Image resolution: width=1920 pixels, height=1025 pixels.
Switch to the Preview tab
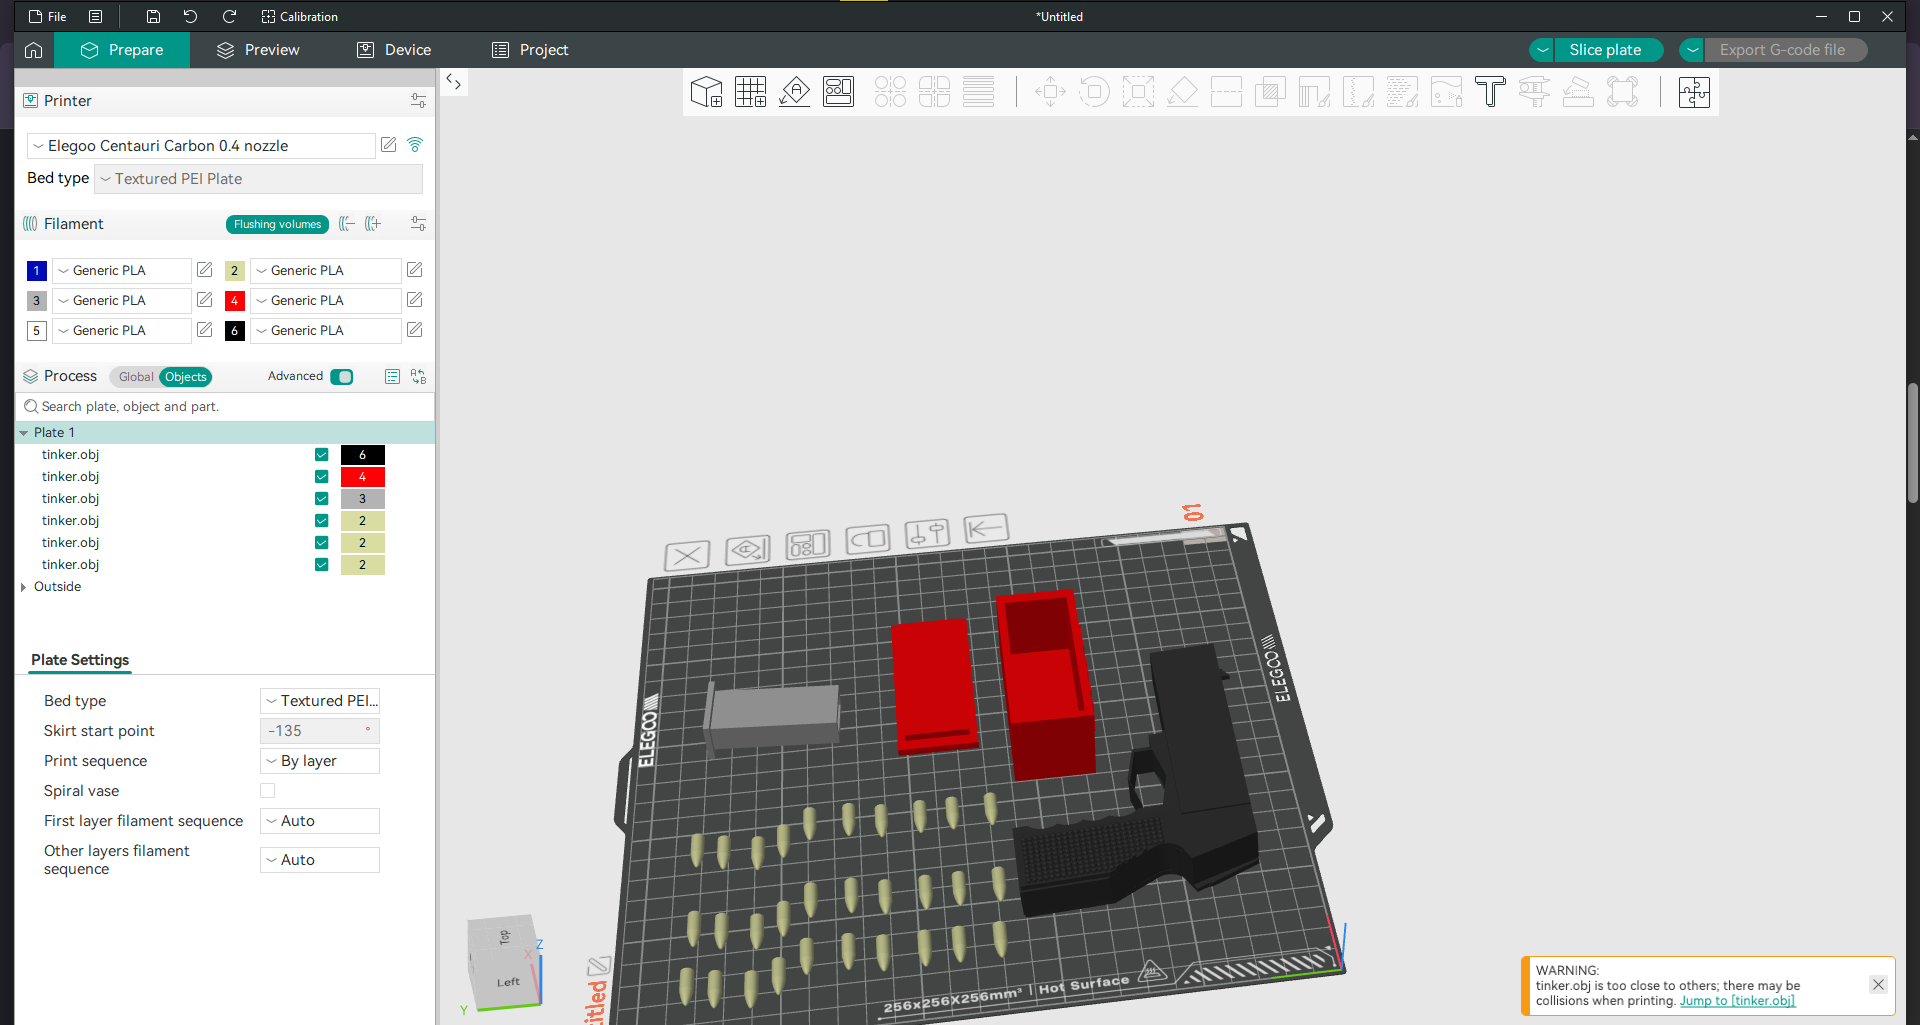tap(258, 50)
